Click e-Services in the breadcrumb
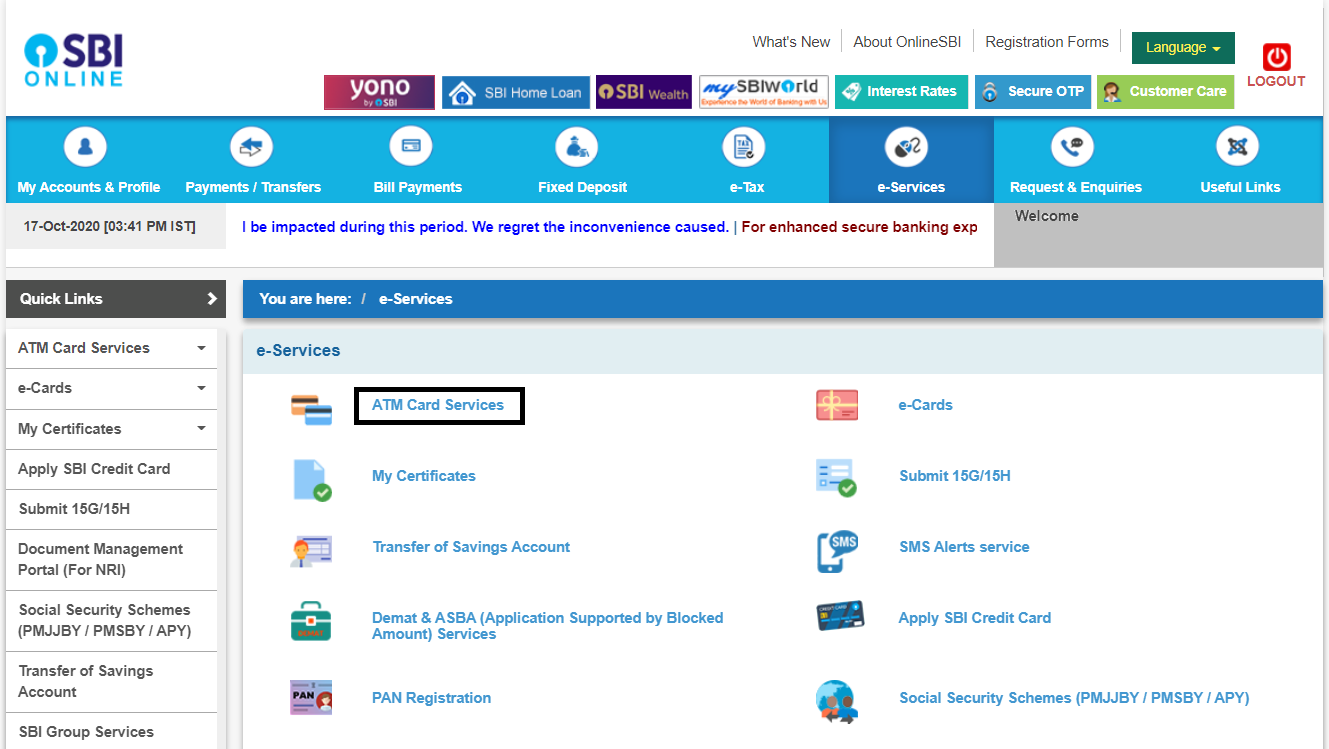 point(416,299)
